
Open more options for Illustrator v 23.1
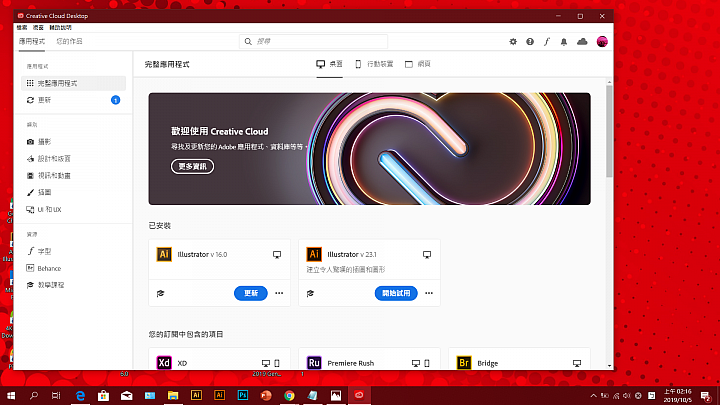tap(429, 293)
